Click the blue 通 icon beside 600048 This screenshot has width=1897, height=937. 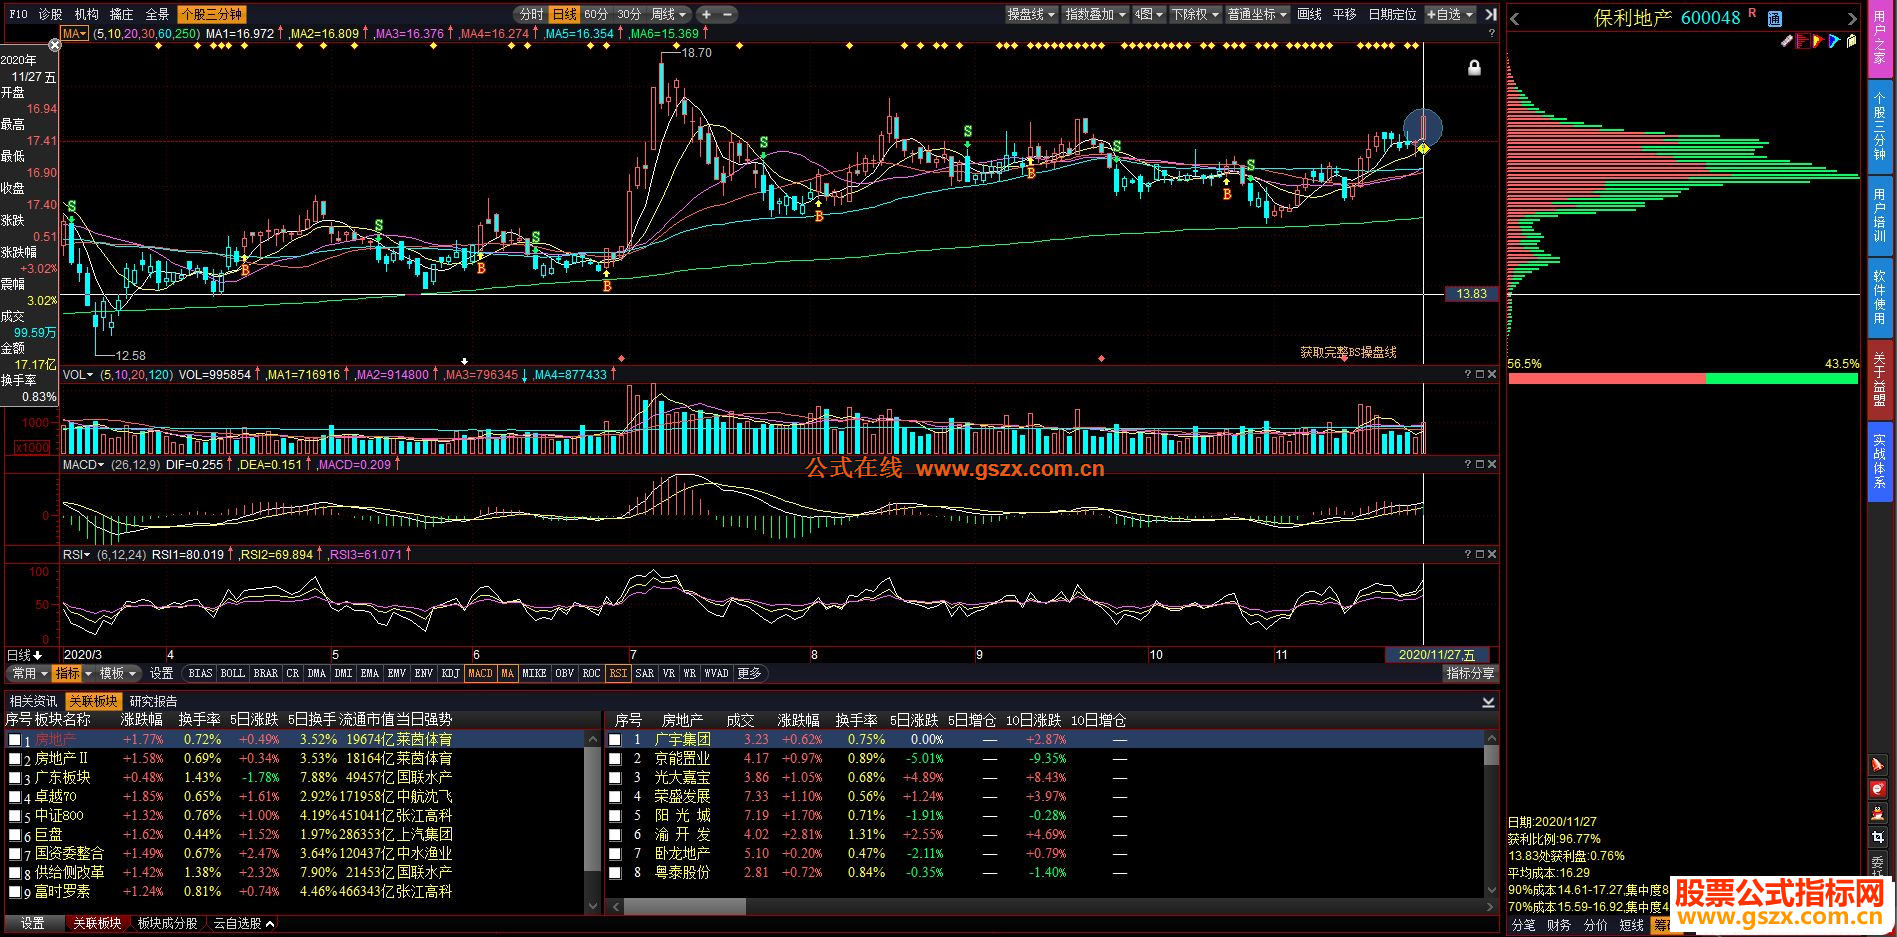(x=1775, y=18)
